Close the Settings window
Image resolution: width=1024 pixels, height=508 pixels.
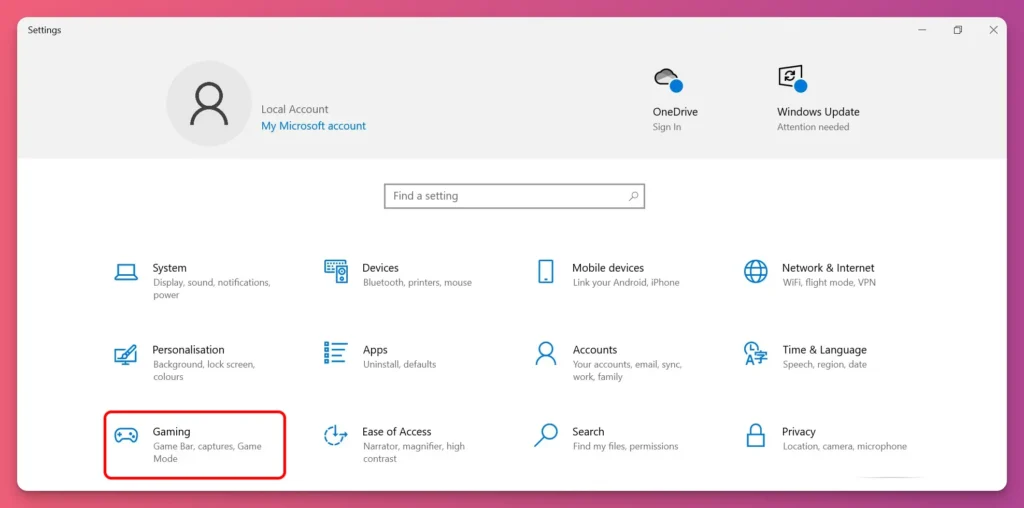click(x=993, y=30)
